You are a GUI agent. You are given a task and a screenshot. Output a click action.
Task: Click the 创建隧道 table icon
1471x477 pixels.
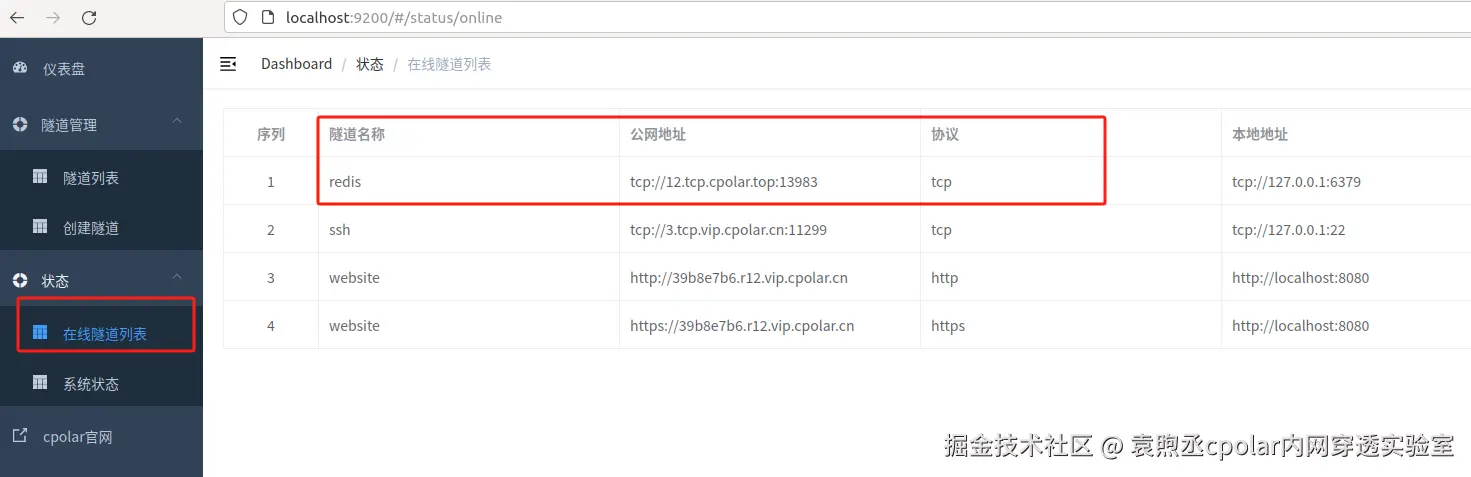[x=40, y=226]
